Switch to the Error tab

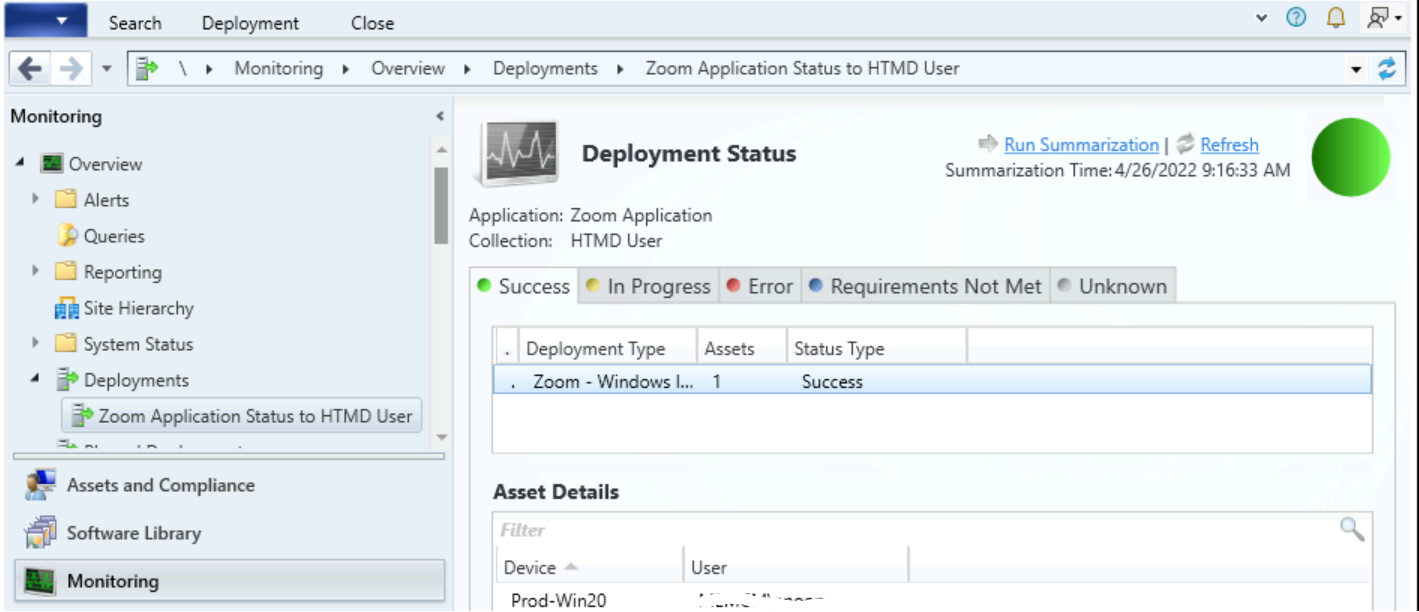click(759, 287)
